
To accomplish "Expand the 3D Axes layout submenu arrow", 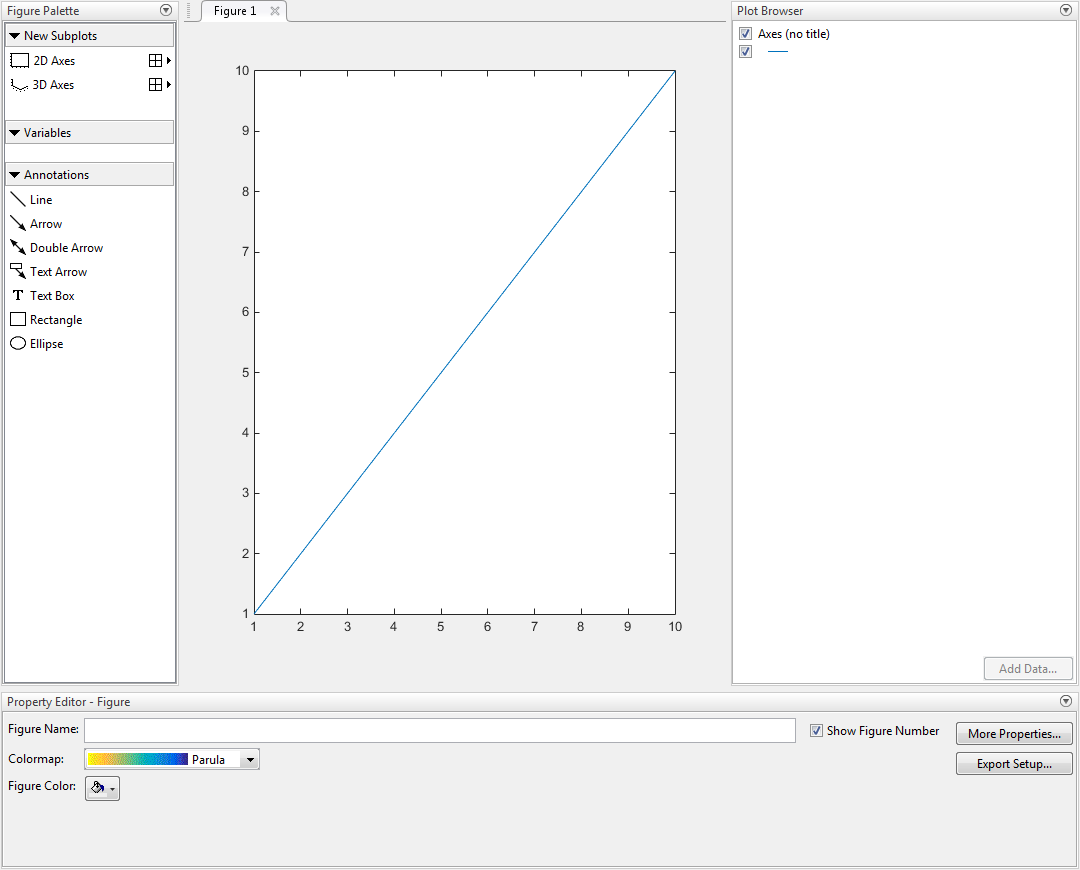I will point(169,85).
